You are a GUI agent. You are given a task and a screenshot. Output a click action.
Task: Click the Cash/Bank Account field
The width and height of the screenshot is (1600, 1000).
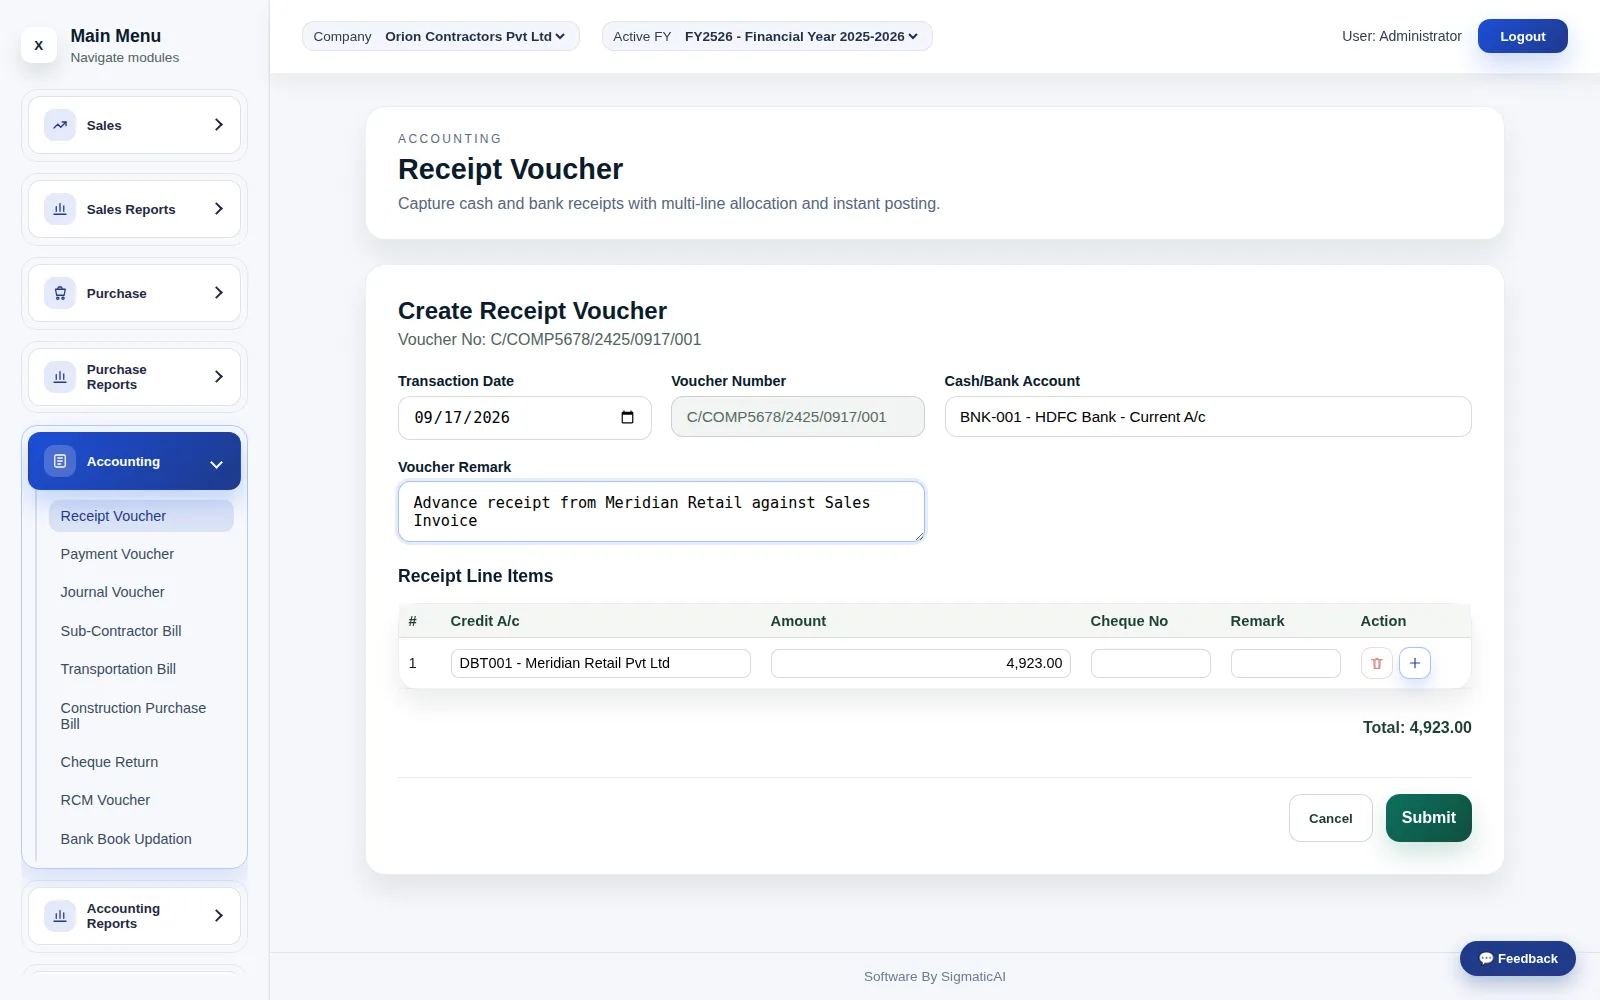(x=1208, y=417)
